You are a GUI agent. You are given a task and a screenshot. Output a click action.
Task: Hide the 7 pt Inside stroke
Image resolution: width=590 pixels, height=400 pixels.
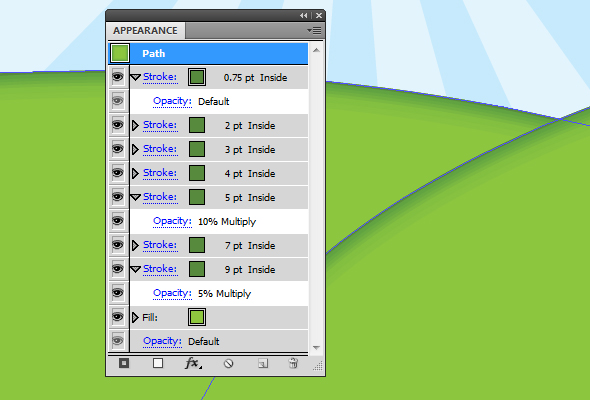point(118,245)
